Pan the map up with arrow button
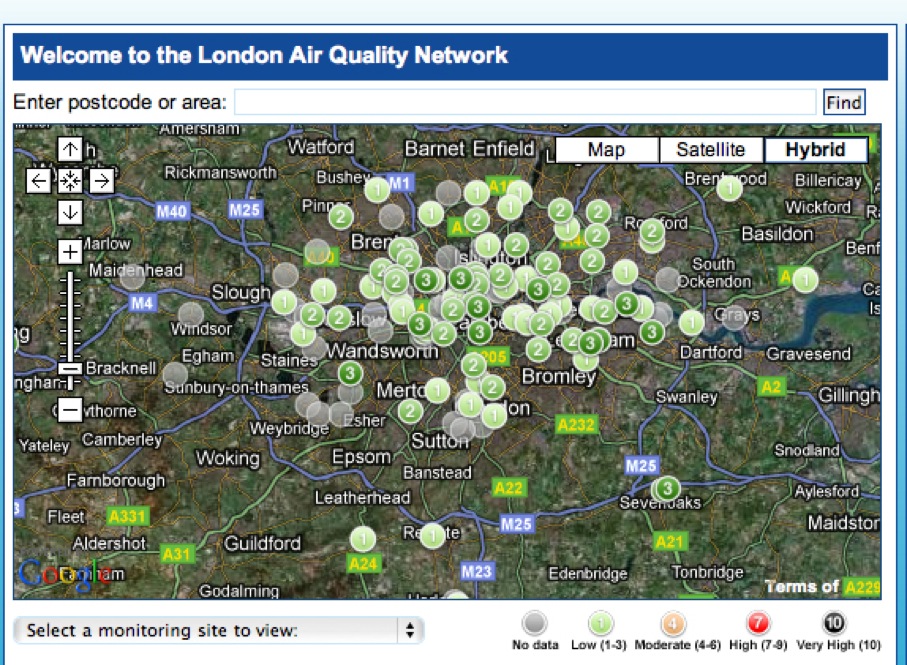 coord(69,150)
